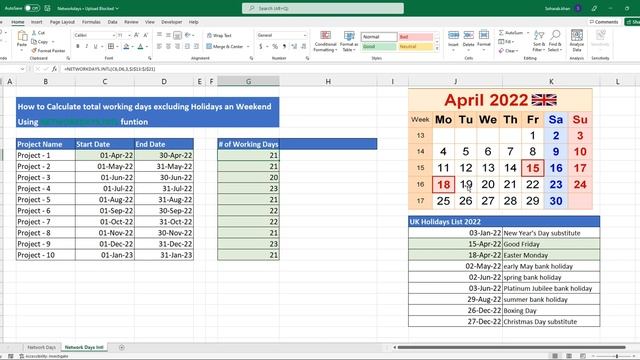640x360 pixels.
Task: Click AutoSum sigma
Action: (x=511, y=33)
